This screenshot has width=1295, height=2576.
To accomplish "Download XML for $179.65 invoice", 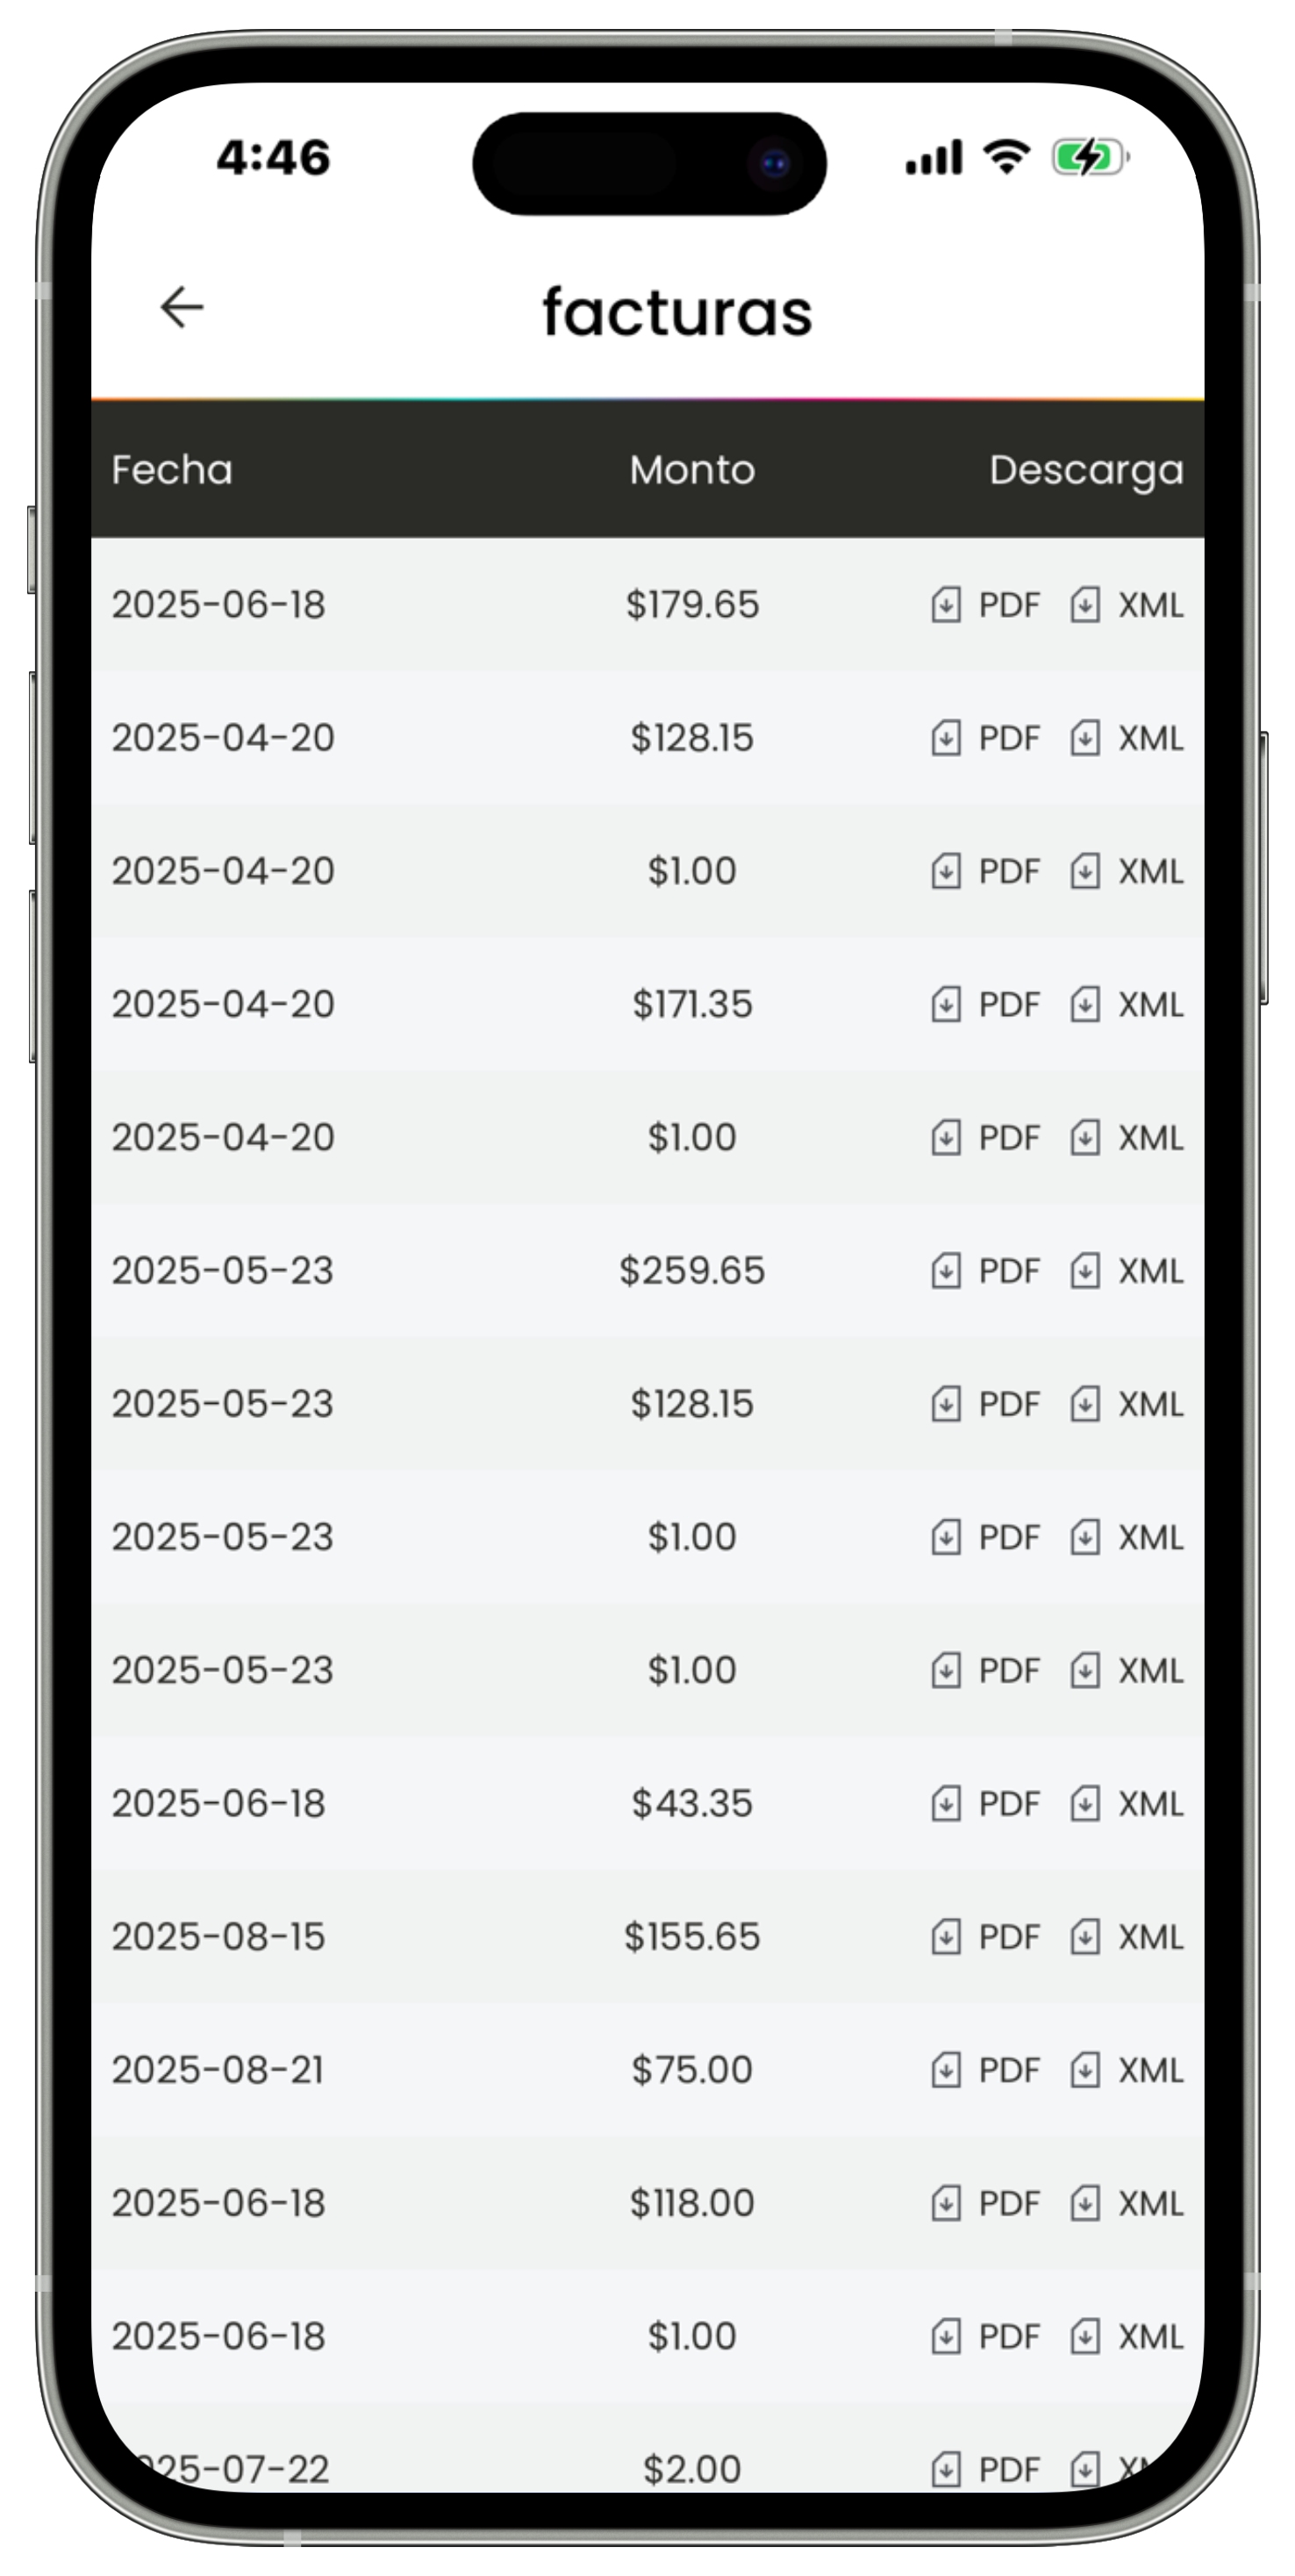I will coord(1126,605).
